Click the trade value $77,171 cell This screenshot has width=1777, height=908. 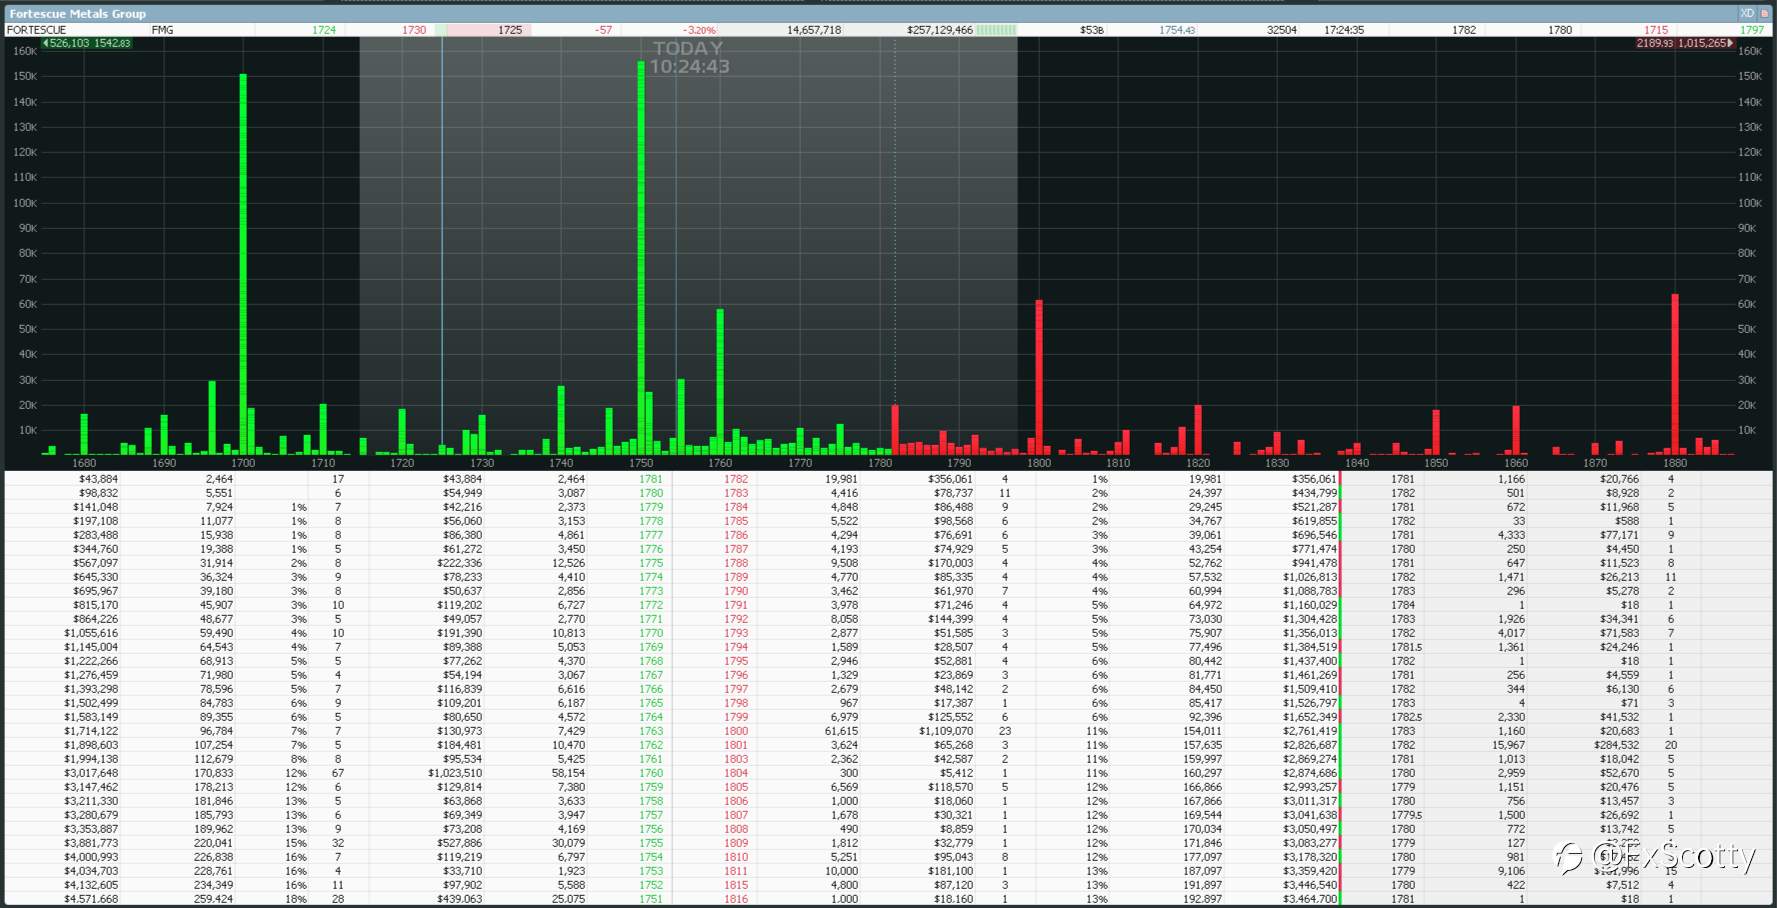(1619, 535)
